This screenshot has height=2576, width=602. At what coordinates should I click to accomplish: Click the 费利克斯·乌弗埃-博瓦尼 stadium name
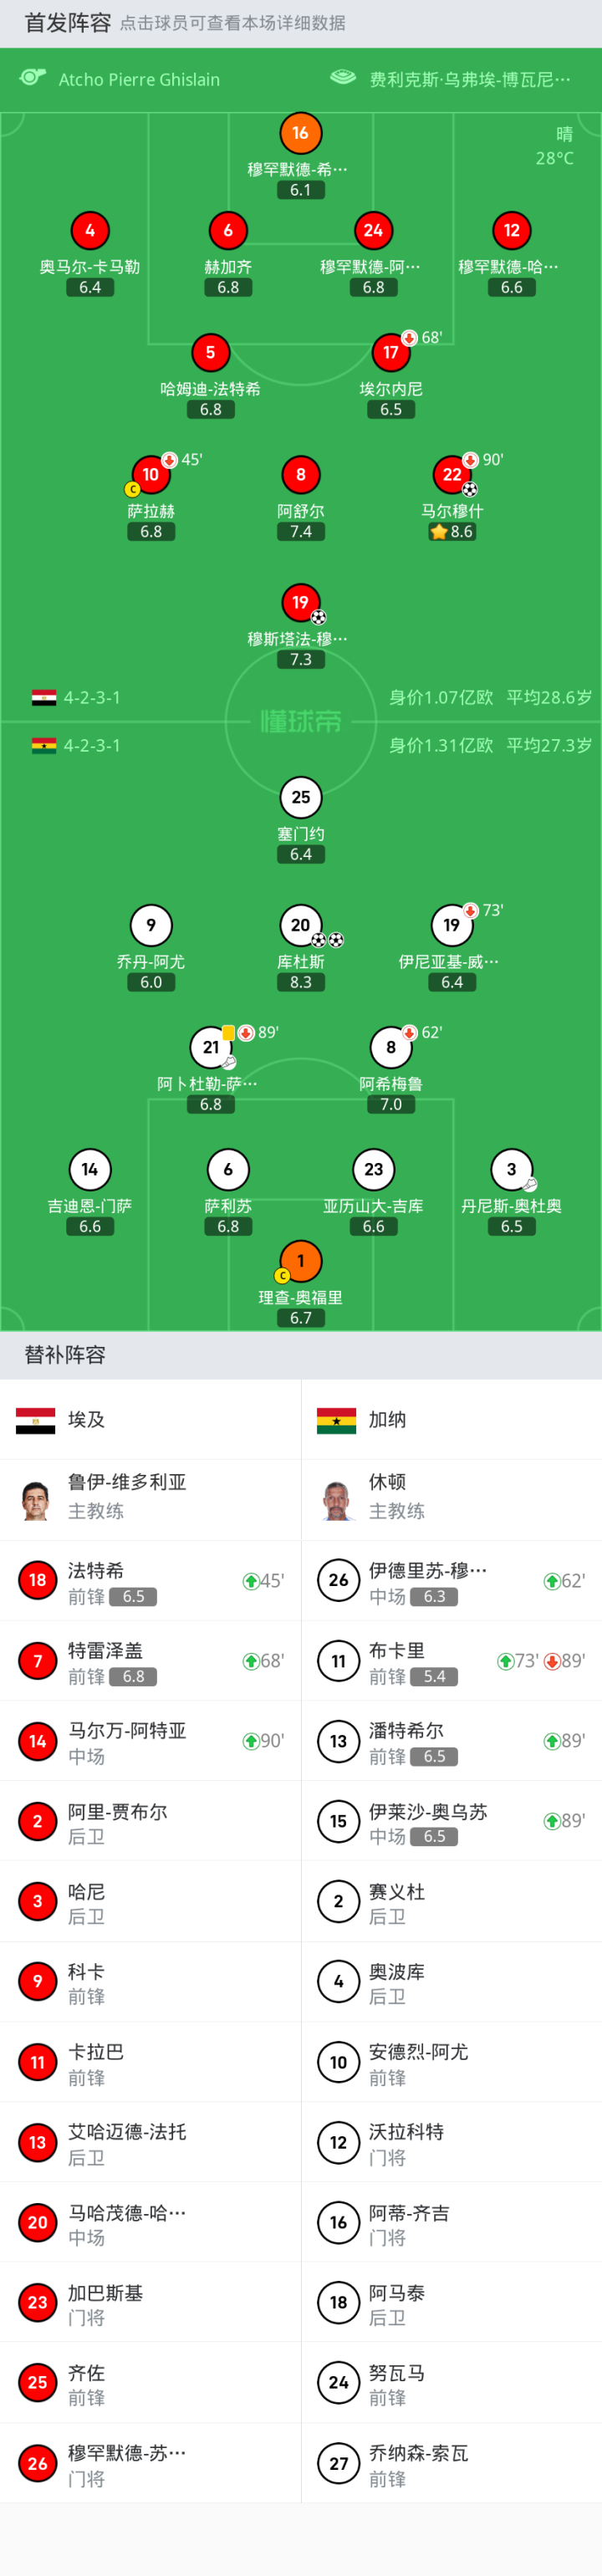[x=470, y=79]
